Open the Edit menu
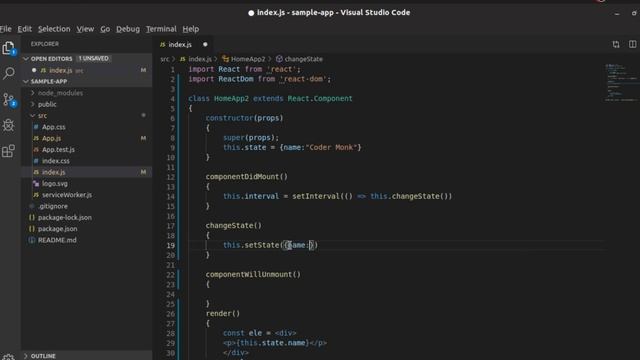 (24, 29)
